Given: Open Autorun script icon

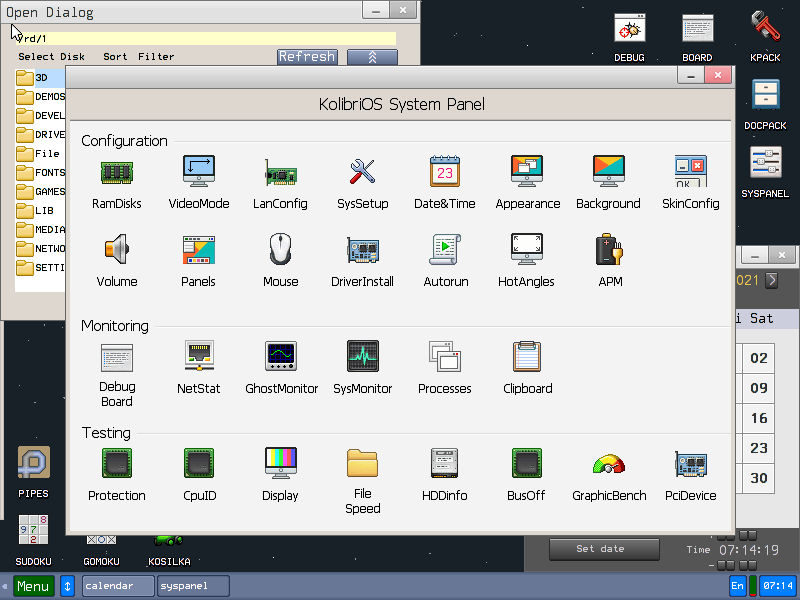Looking at the screenshot, I should (x=445, y=249).
